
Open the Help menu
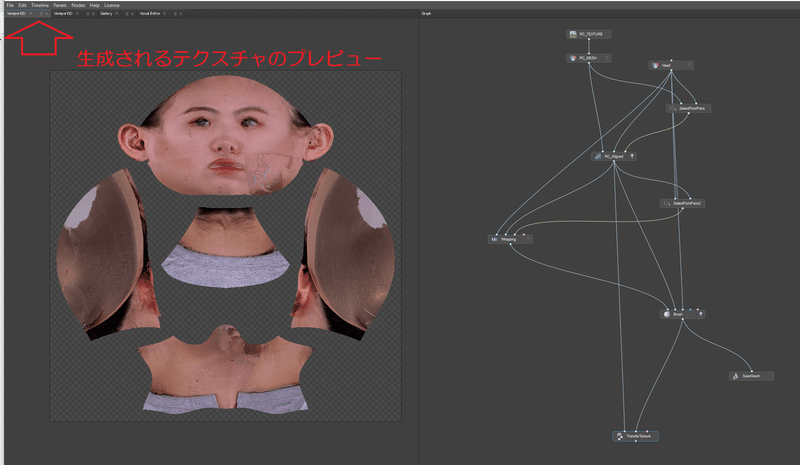tap(94, 5)
